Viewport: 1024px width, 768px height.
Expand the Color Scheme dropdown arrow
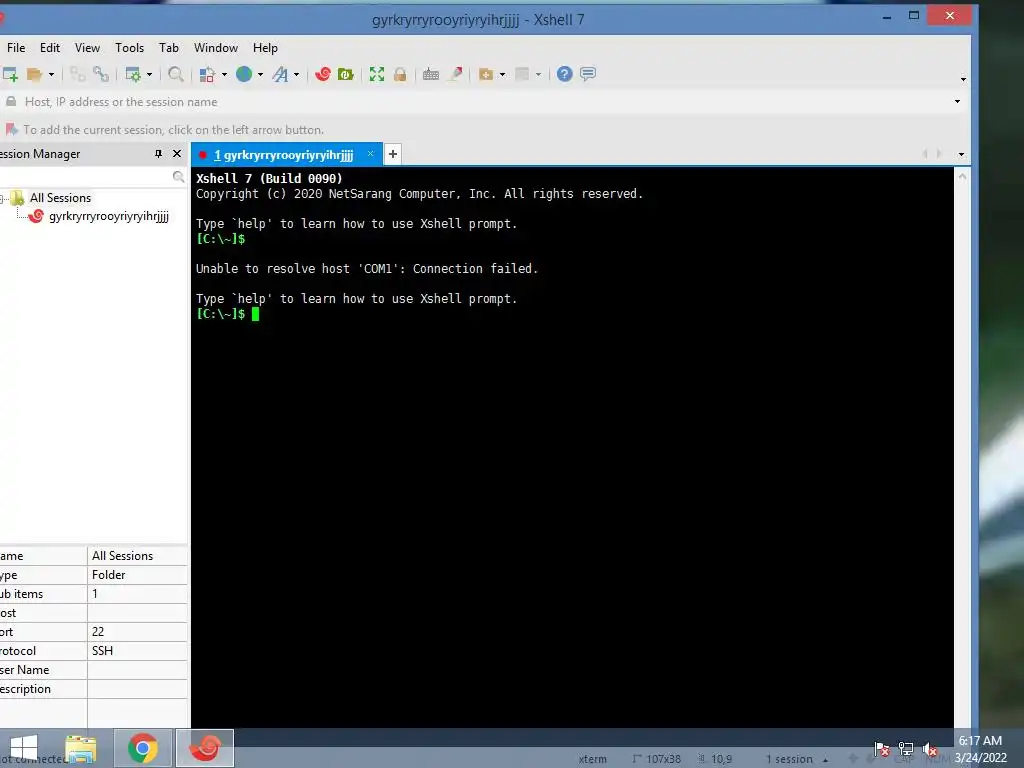click(225, 74)
